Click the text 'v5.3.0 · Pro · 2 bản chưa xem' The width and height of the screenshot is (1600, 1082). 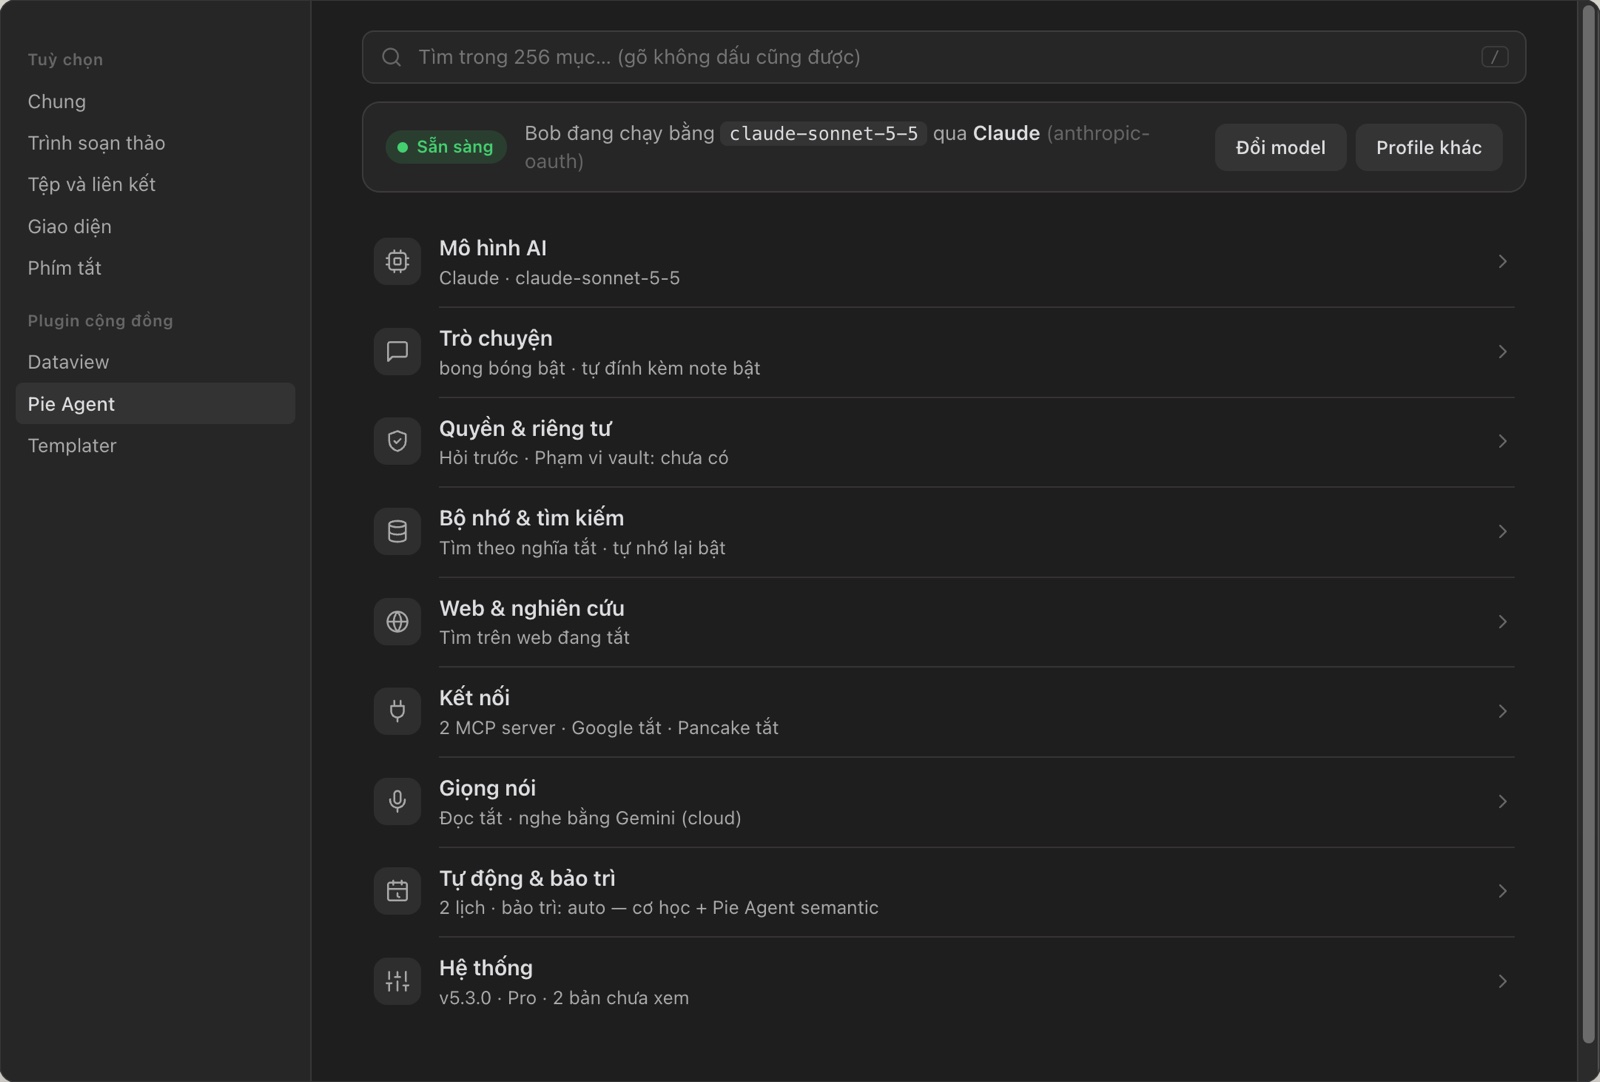pos(564,998)
